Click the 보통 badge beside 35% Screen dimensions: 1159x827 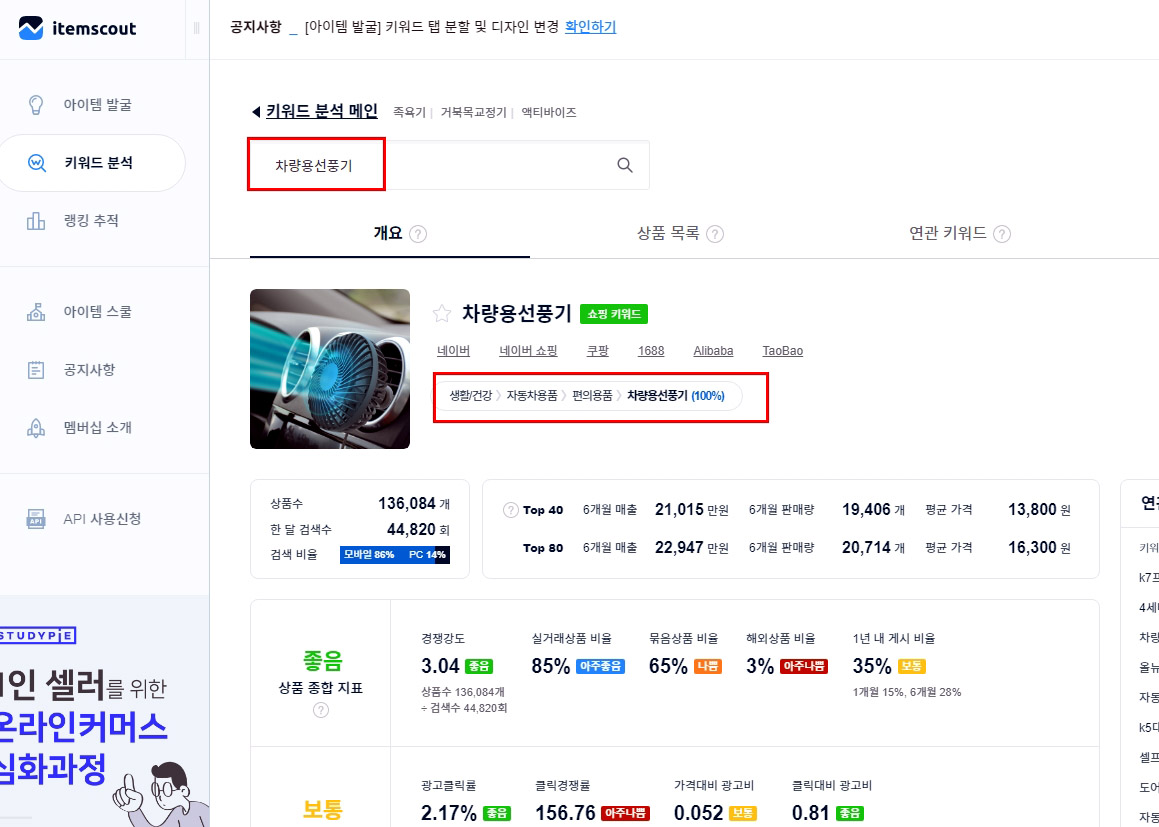click(x=911, y=666)
